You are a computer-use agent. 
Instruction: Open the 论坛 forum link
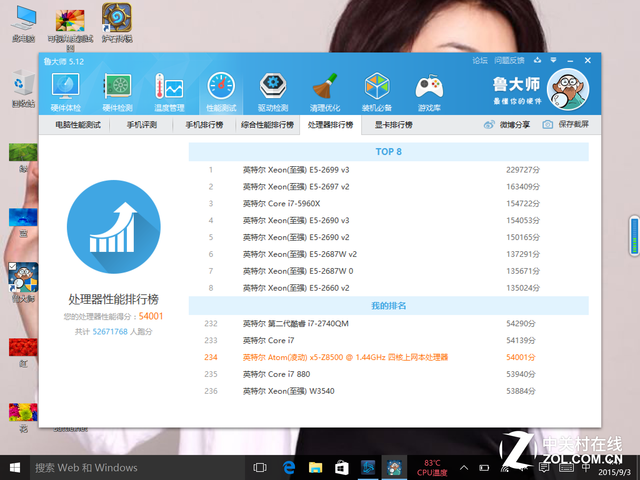(x=480, y=61)
